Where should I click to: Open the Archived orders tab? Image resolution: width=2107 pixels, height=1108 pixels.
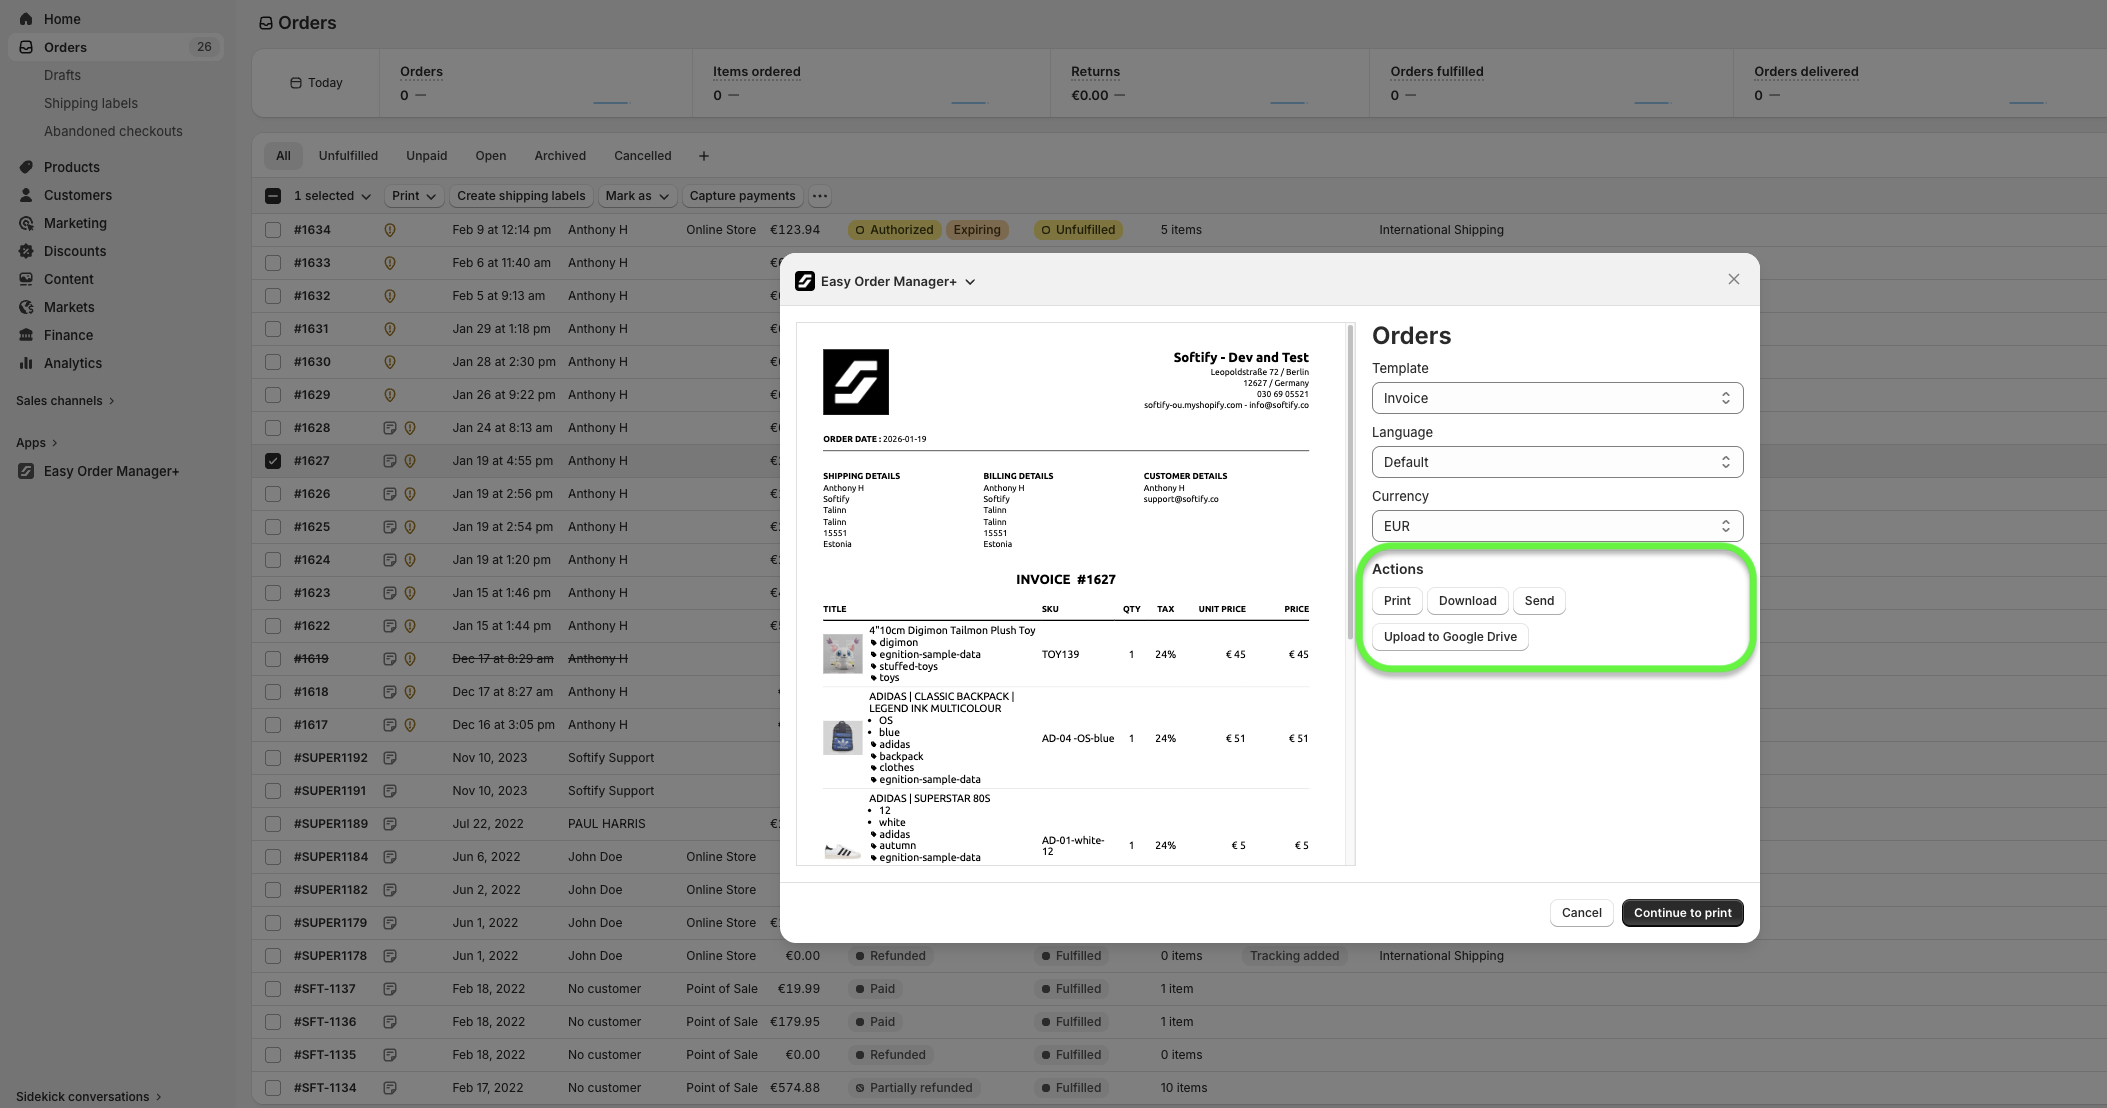pos(559,156)
